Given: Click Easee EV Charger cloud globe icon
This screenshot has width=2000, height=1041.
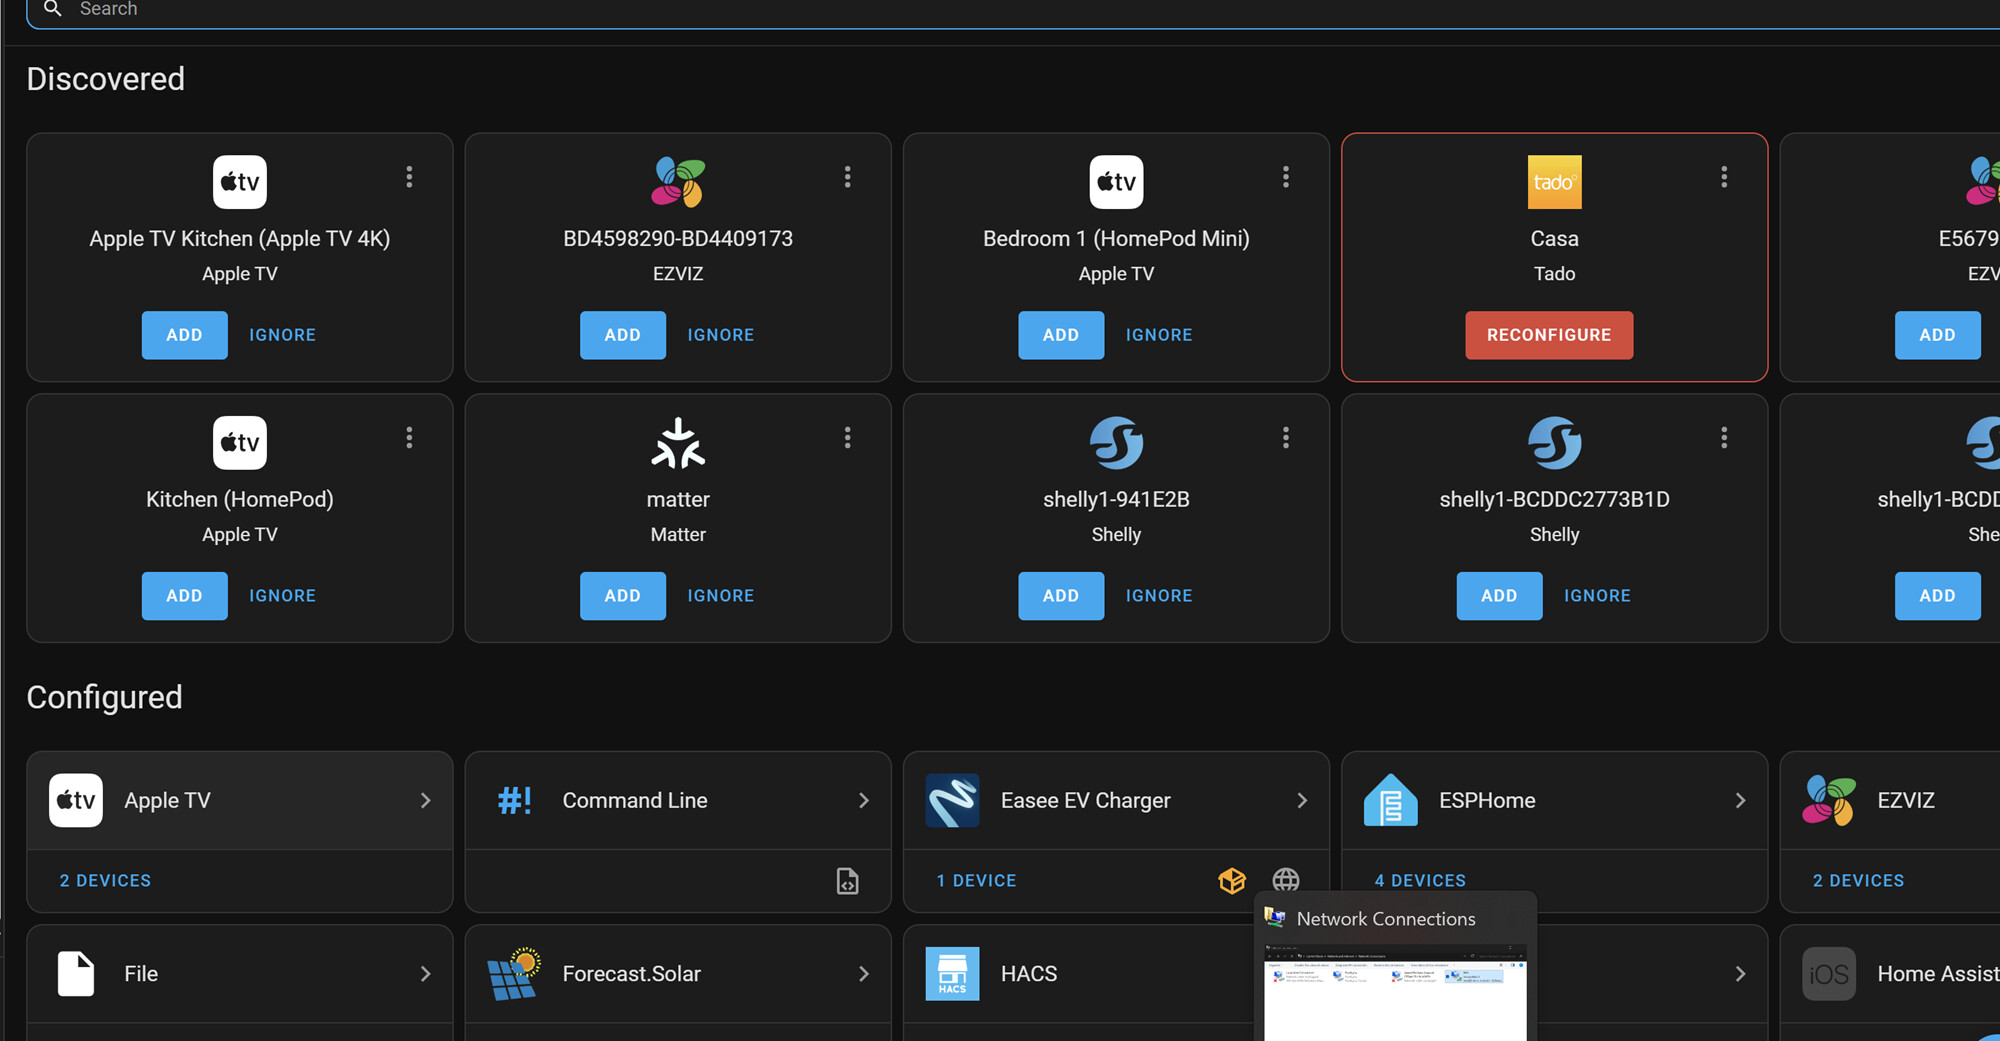Looking at the screenshot, I should pos(1285,880).
